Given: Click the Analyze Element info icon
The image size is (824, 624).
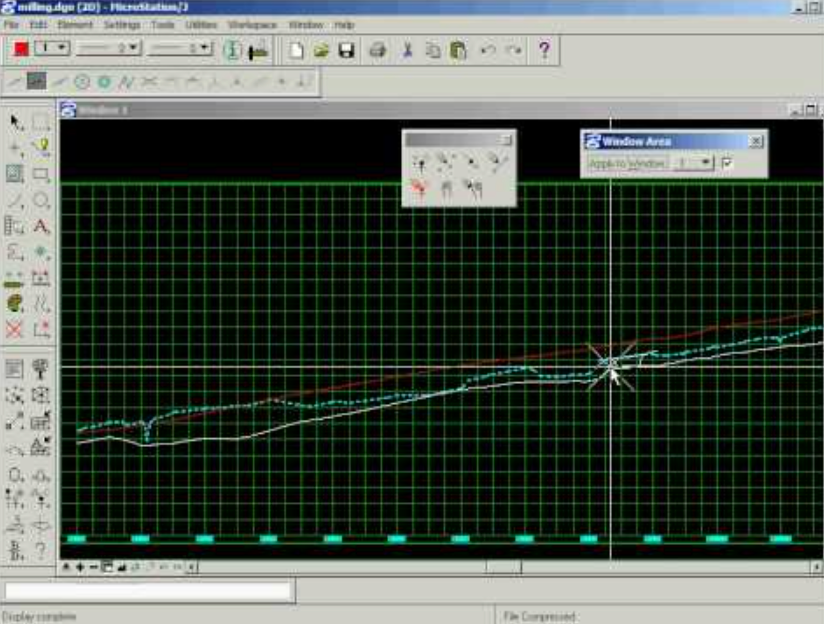Looking at the screenshot, I should click(x=232, y=50).
